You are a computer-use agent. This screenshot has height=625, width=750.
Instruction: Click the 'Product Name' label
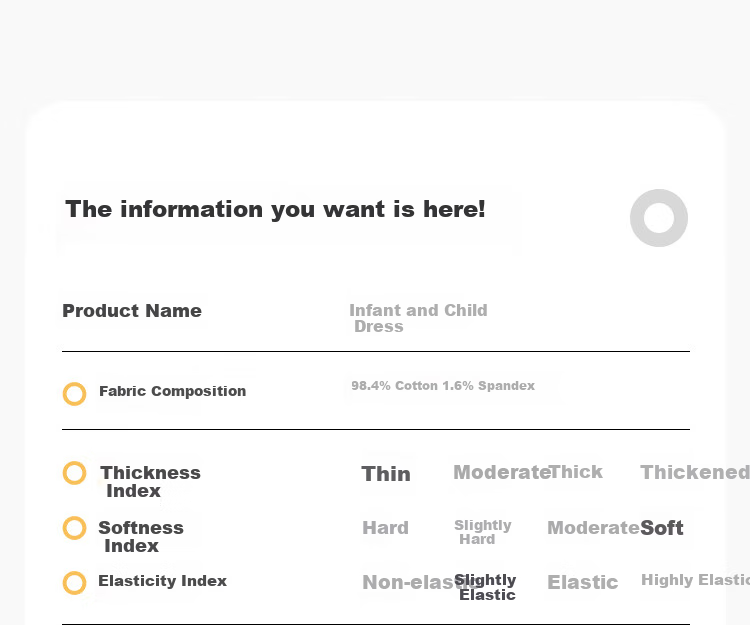coord(132,311)
